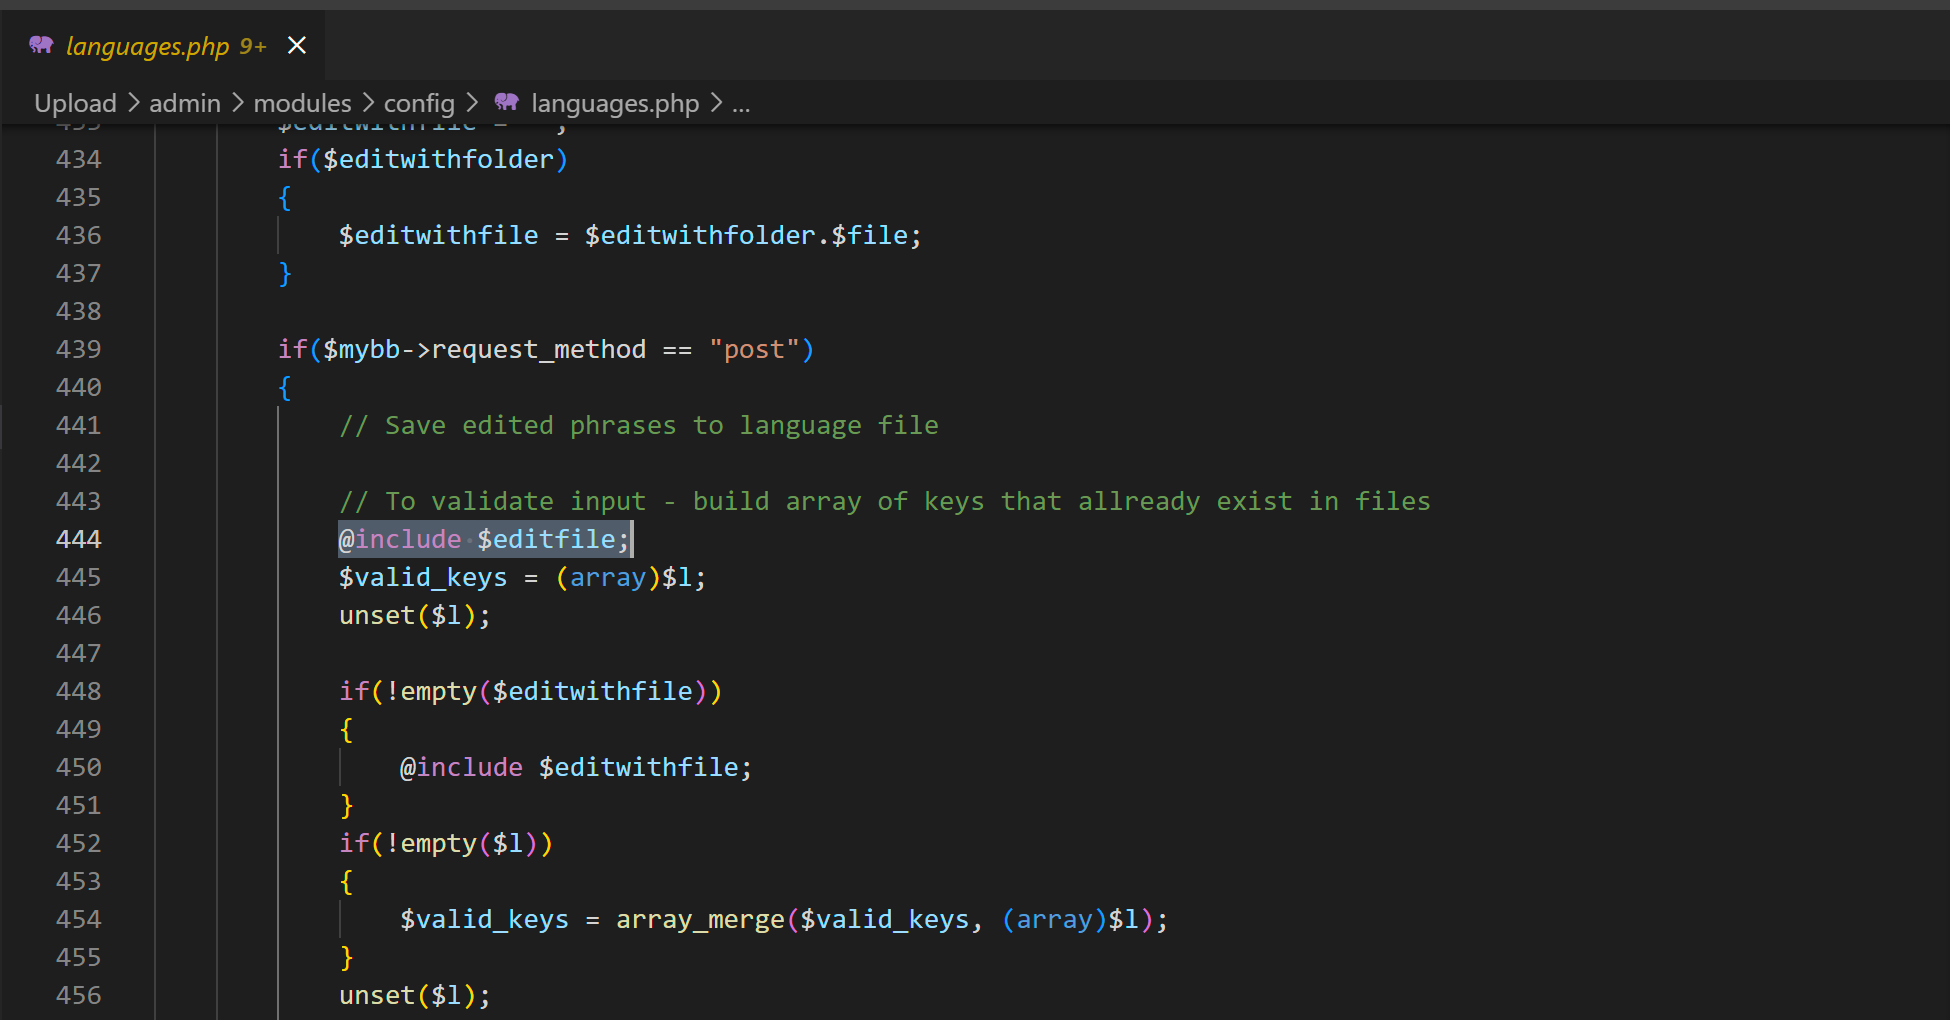Click opening brace on line 449

click(x=347, y=729)
